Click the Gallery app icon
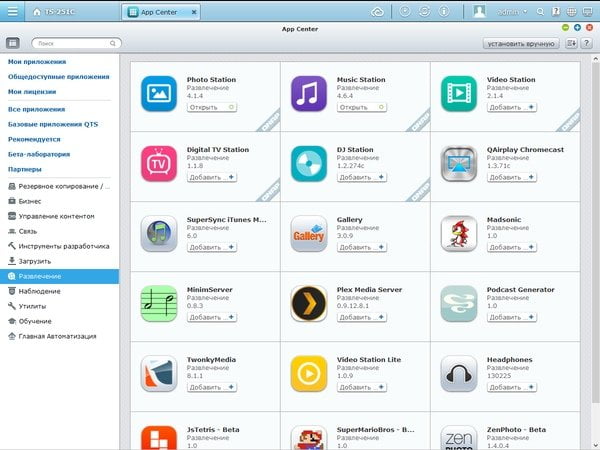 309,234
